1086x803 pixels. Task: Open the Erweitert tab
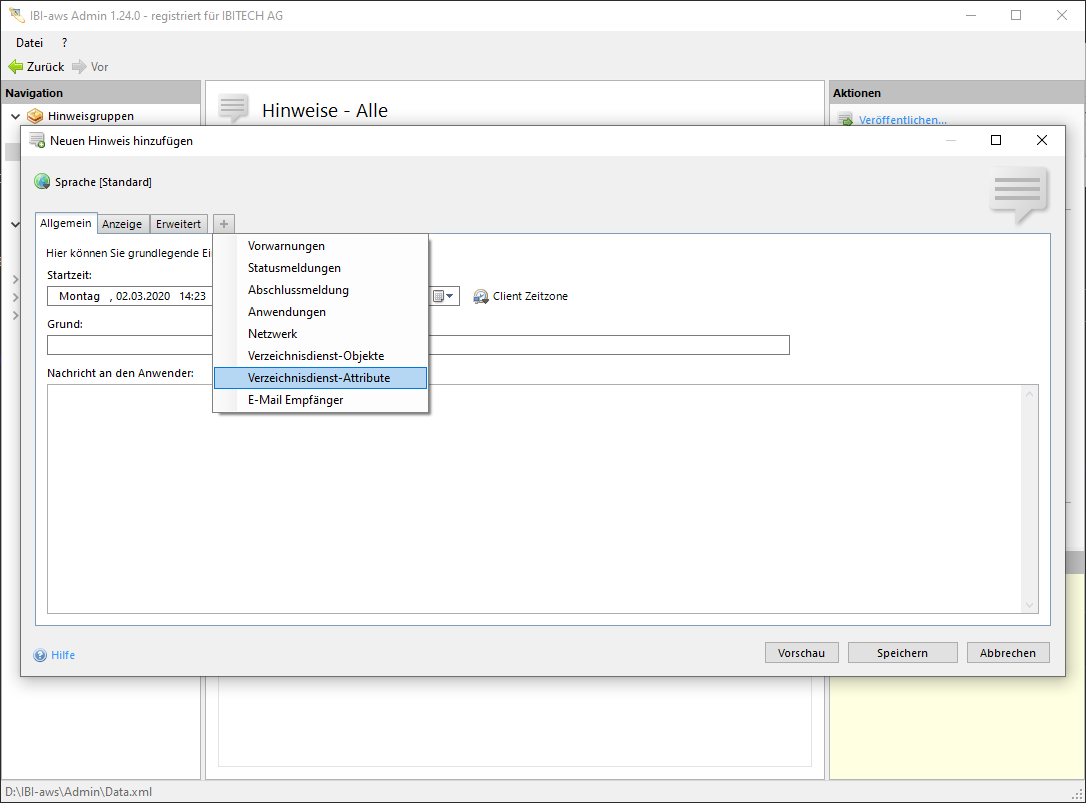click(x=178, y=224)
